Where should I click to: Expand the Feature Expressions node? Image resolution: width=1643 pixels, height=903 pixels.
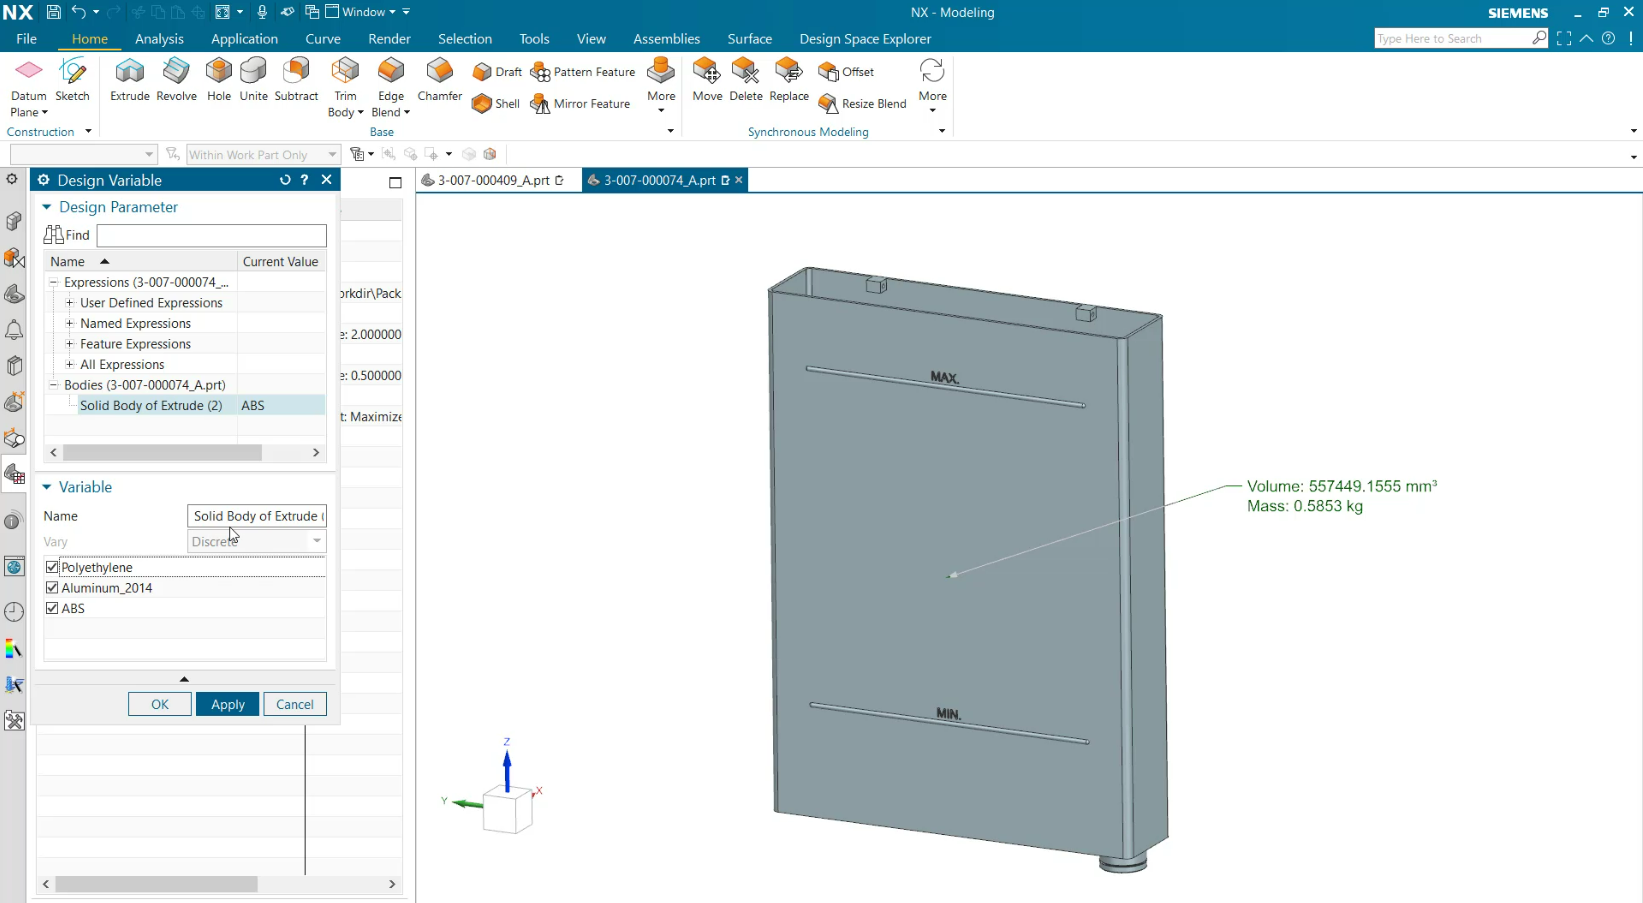(x=70, y=344)
